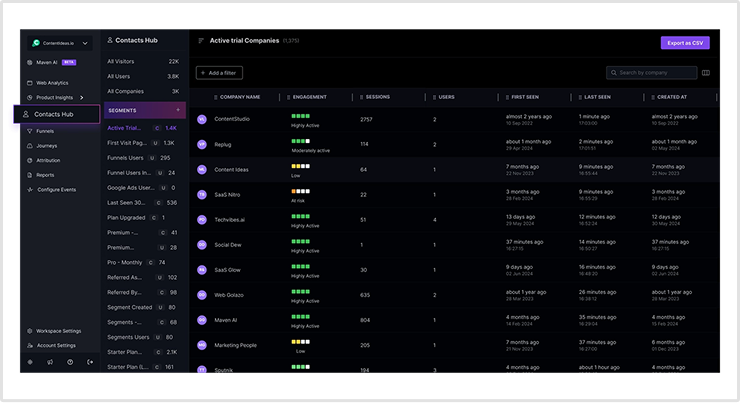Viewport: 740px width, 403px height.
Task: Click ContentStudio's green engagement bar indicator
Action: pos(301,116)
